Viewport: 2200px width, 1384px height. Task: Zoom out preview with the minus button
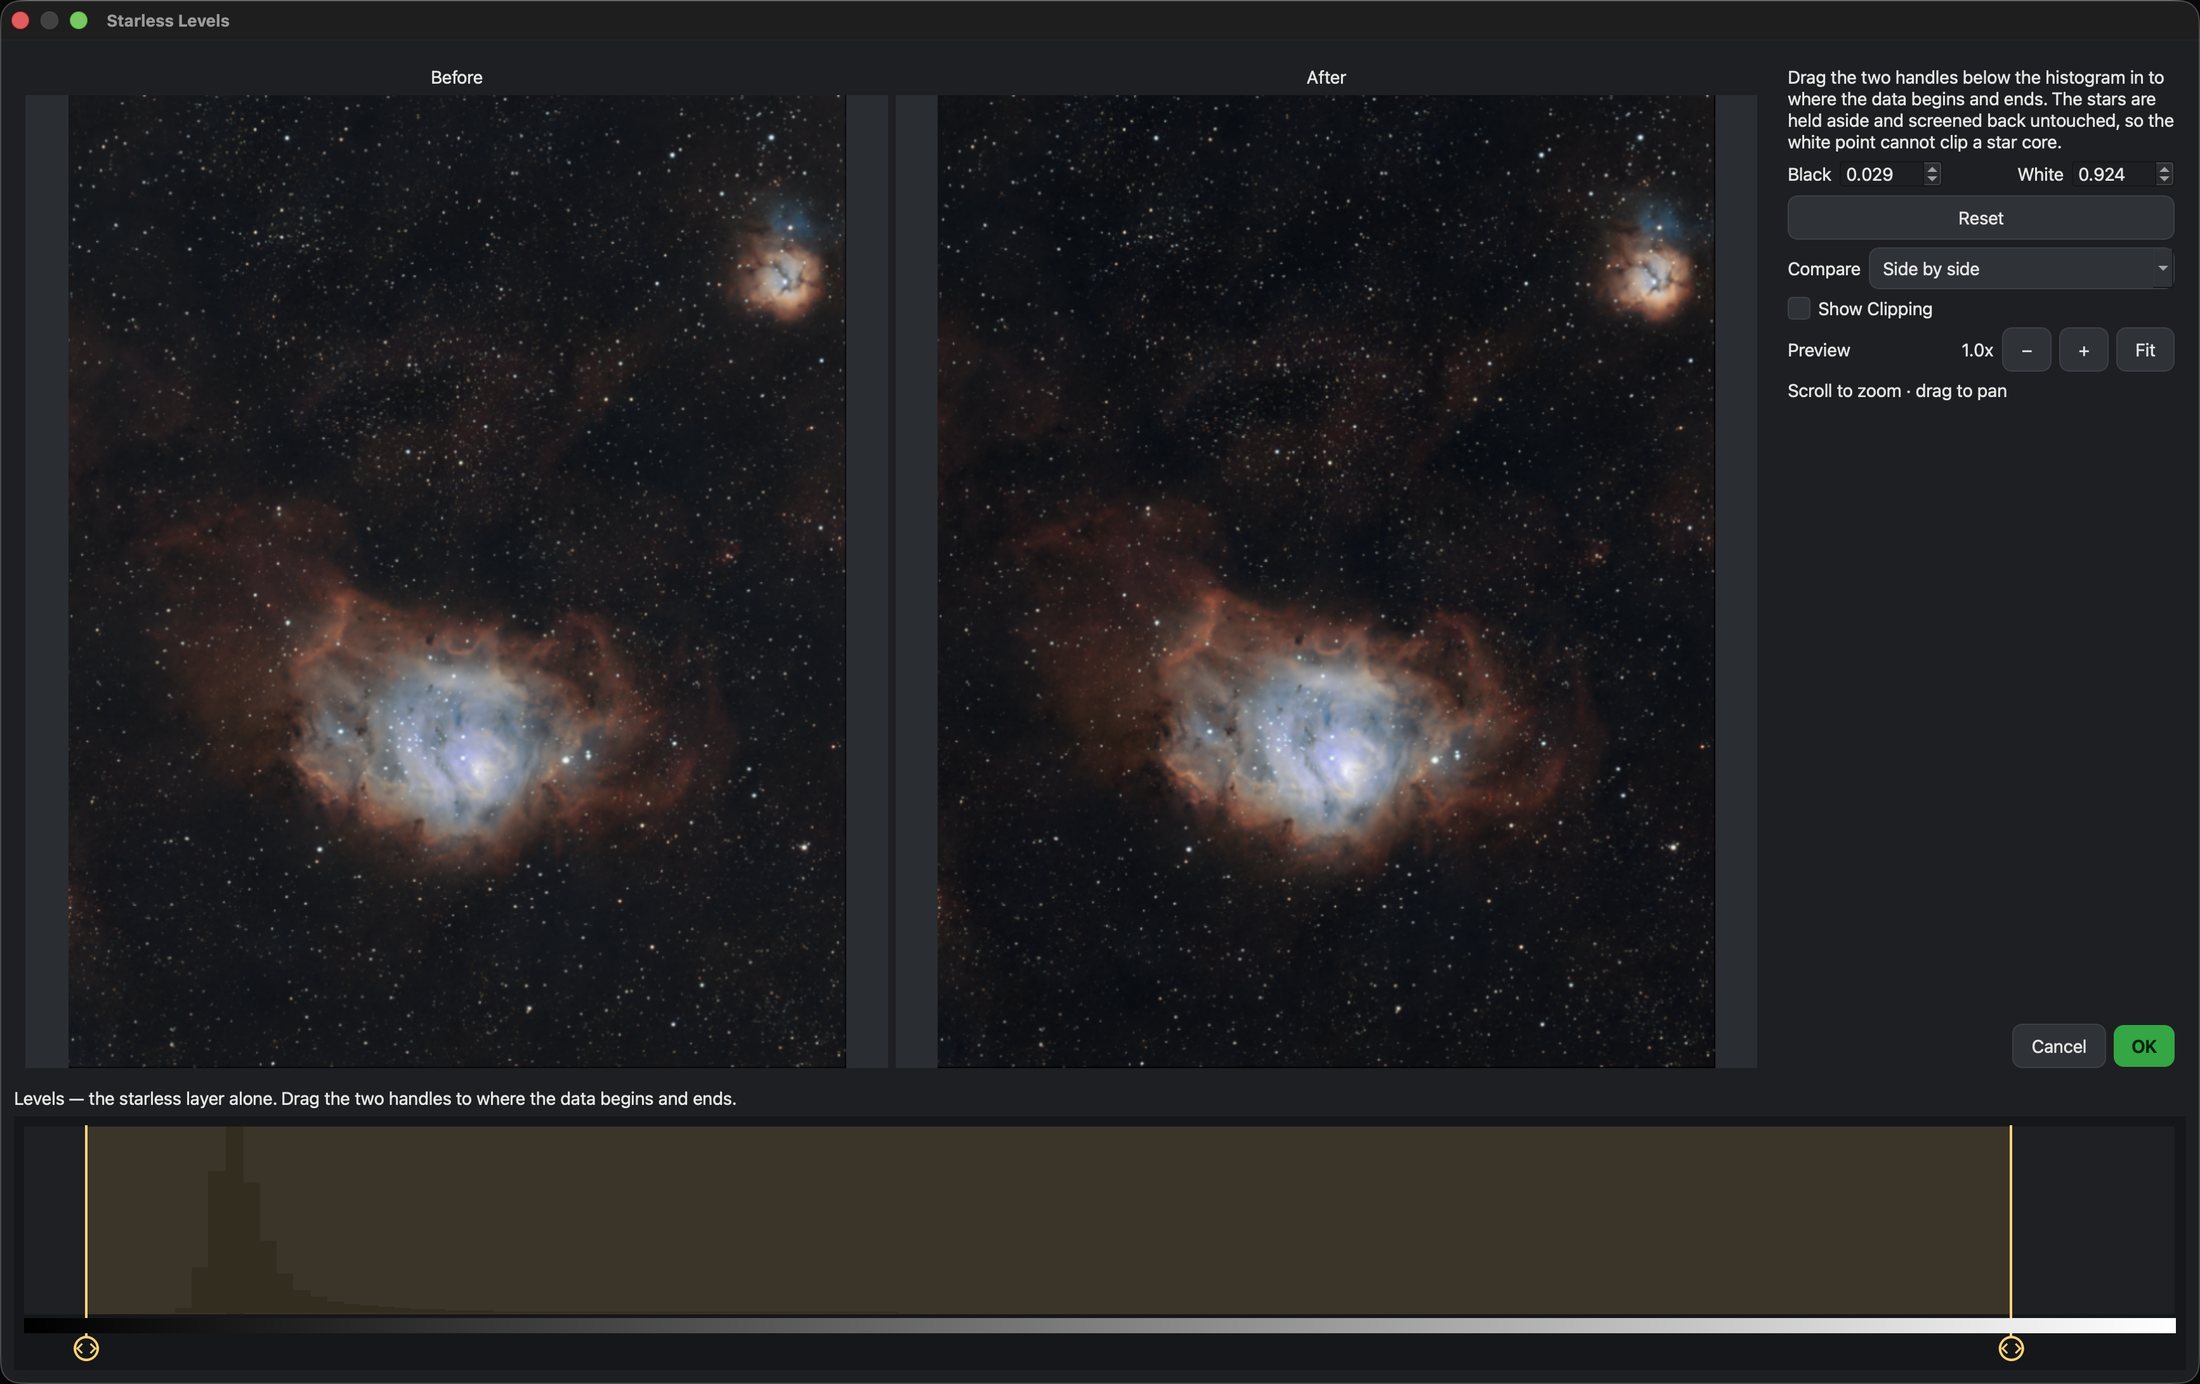click(2026, 350)
